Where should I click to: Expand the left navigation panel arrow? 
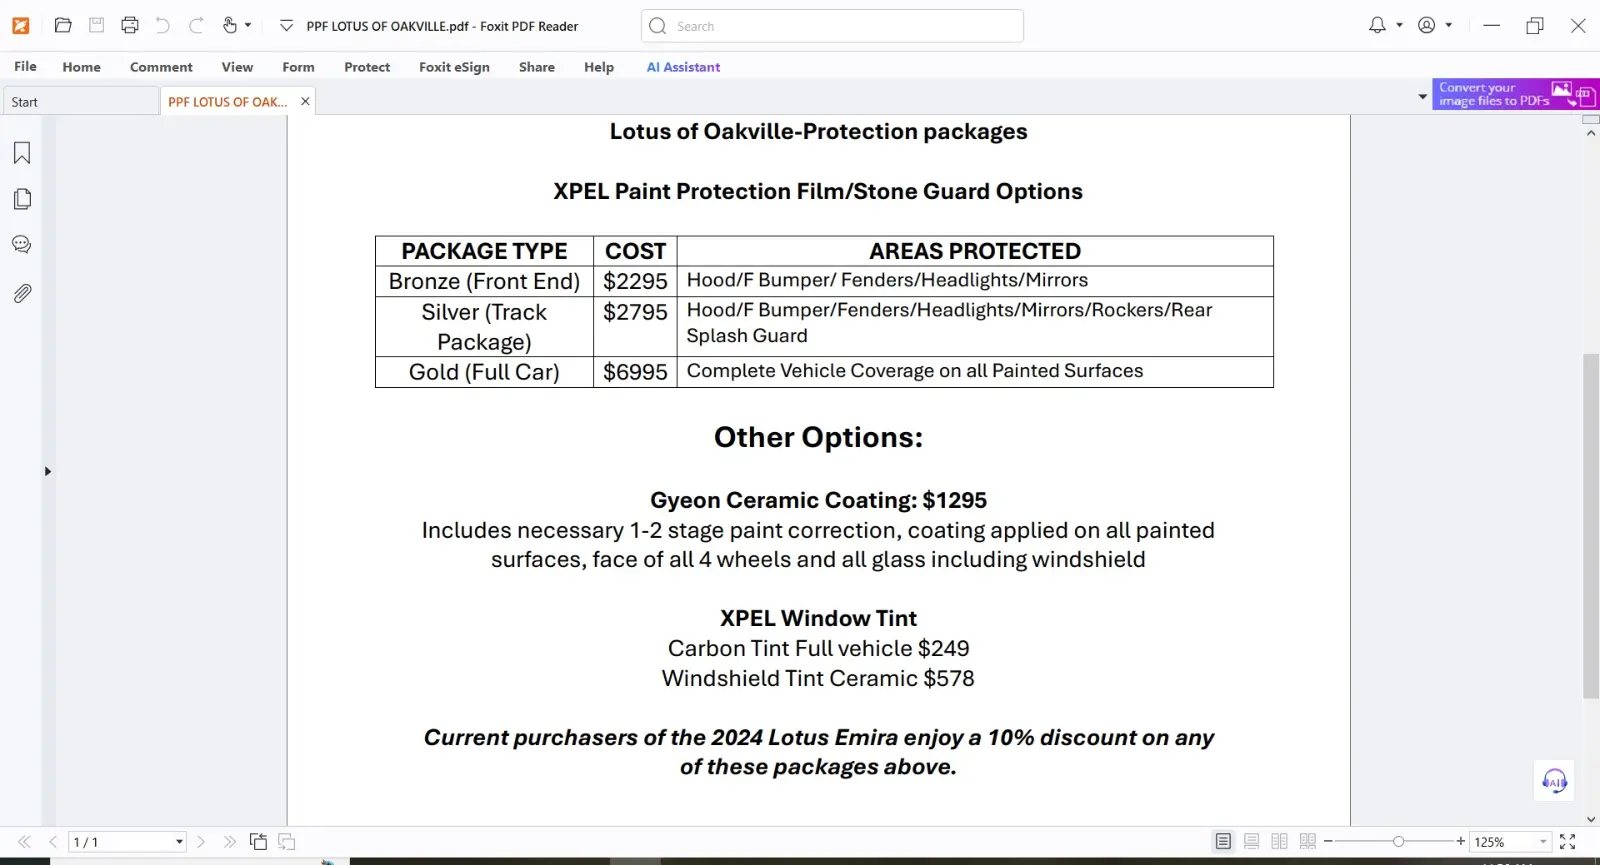click(x=47, y=471)
